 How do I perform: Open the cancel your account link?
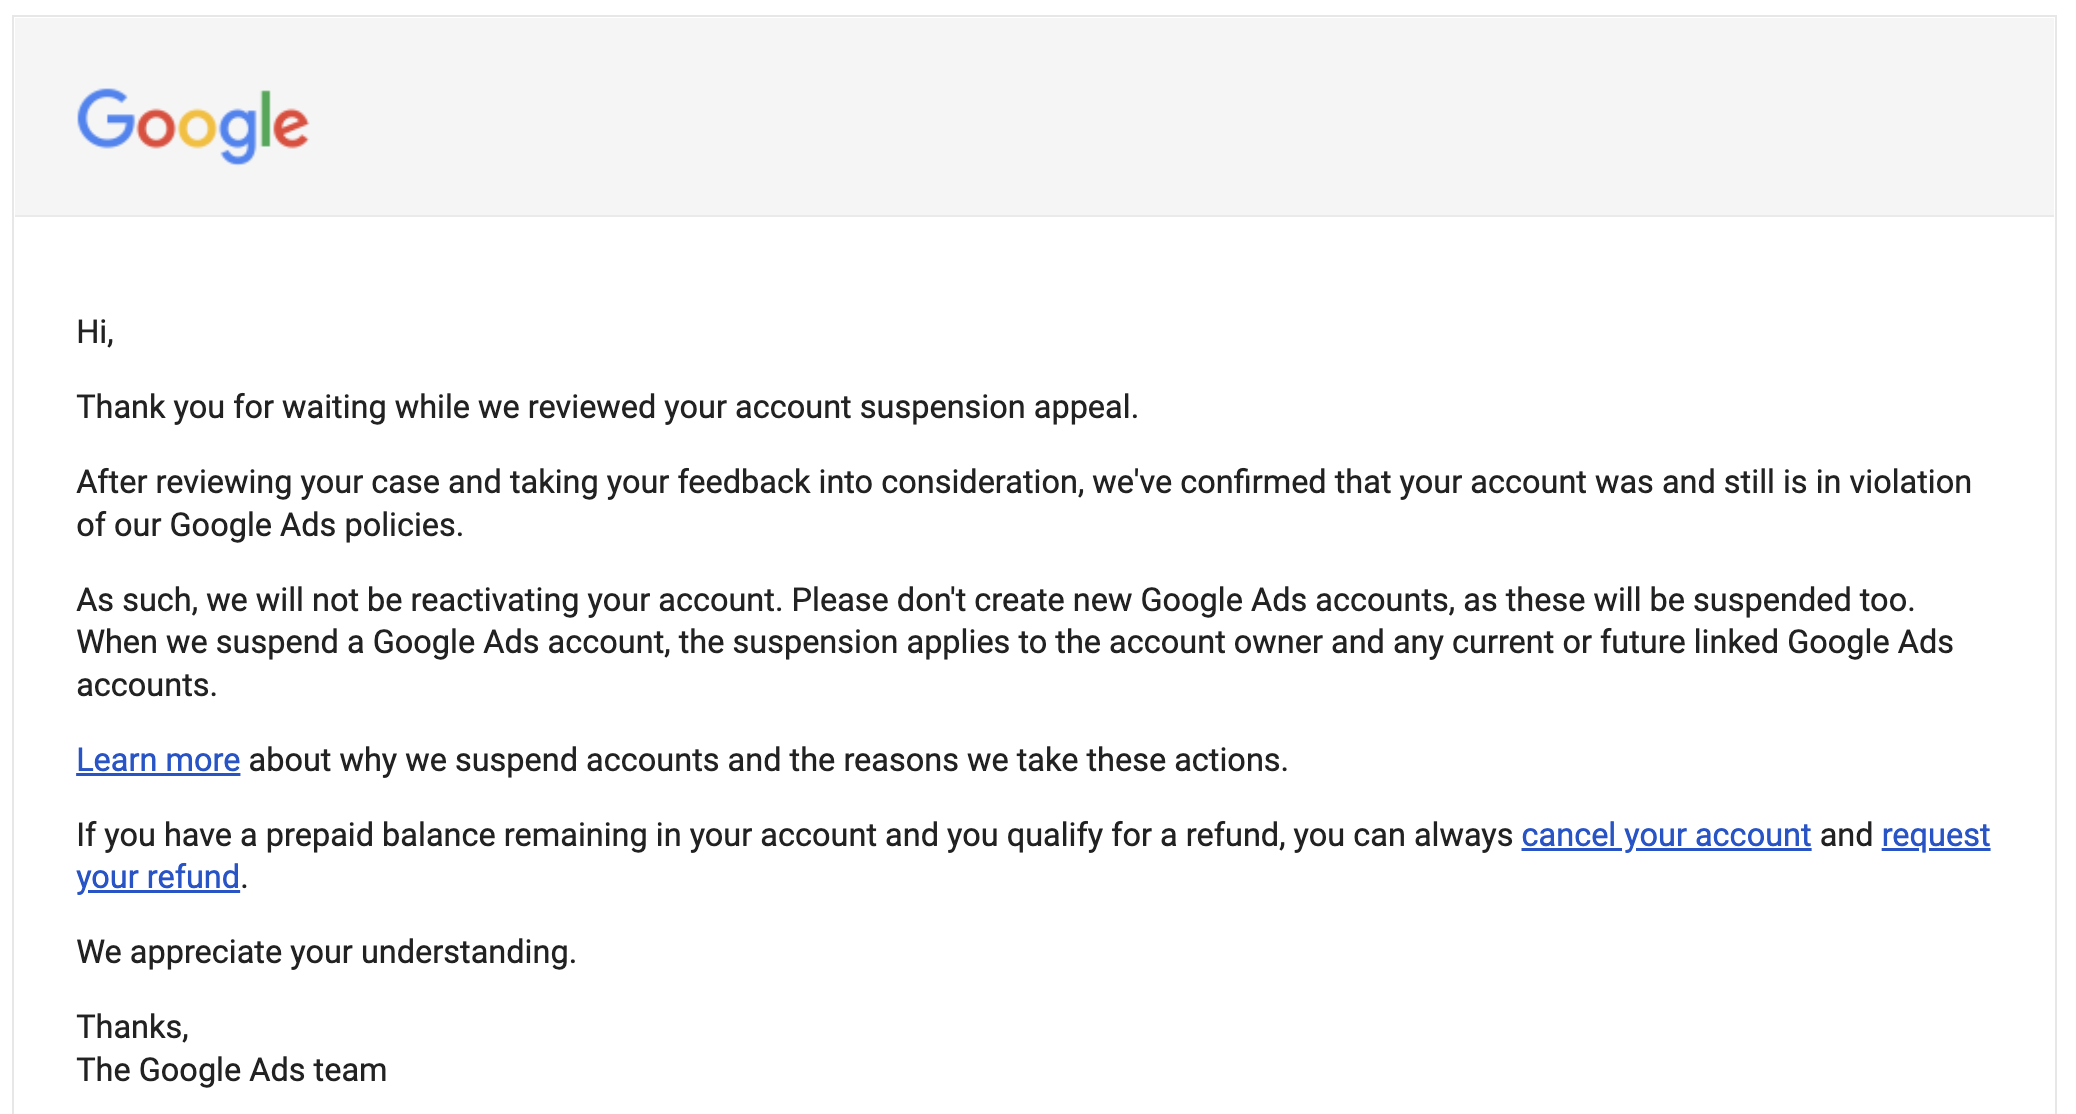[1666, 835]
